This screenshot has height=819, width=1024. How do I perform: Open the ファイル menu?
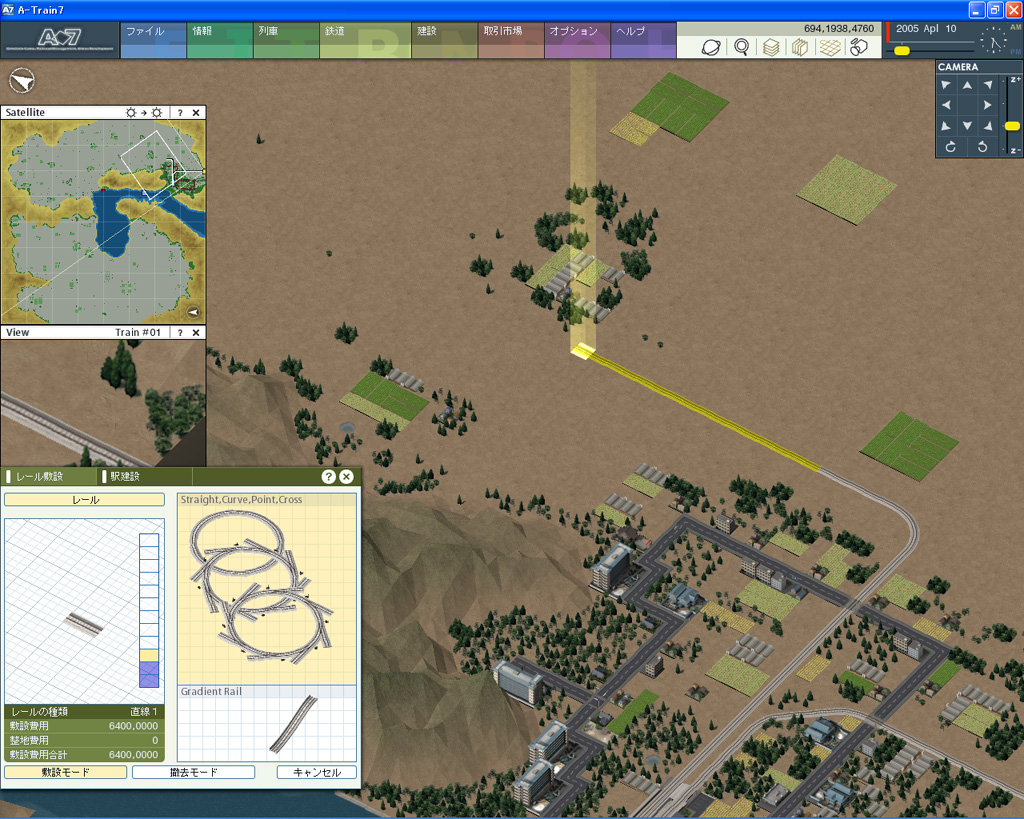153,40
